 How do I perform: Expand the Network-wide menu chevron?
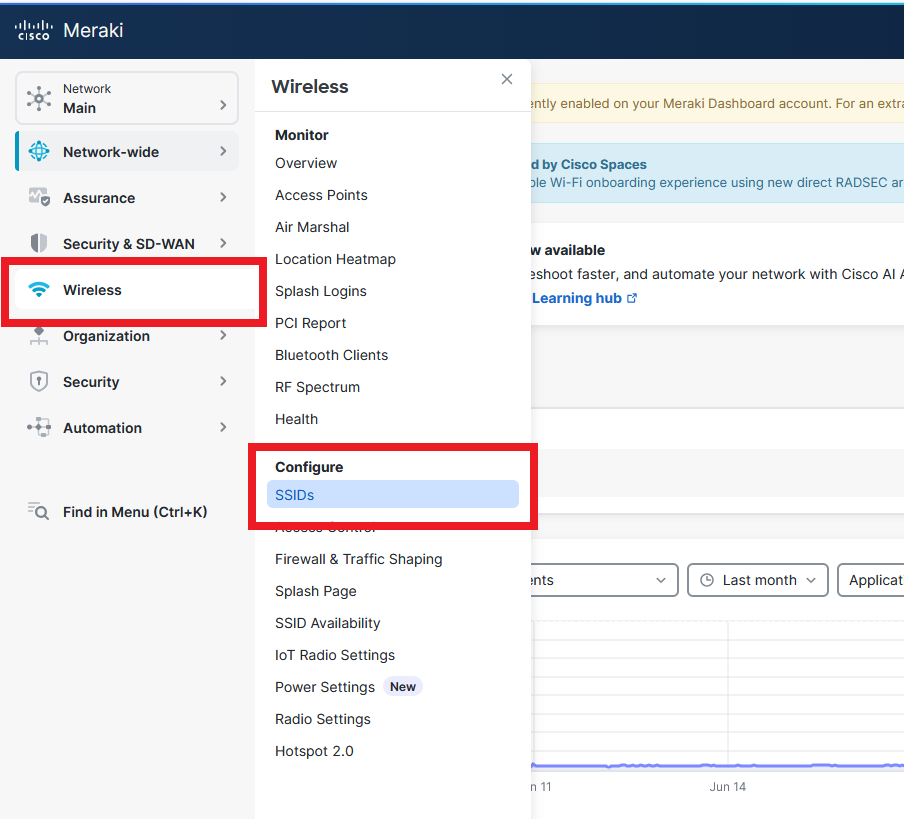pyautogui.click(x=223, y=151)
